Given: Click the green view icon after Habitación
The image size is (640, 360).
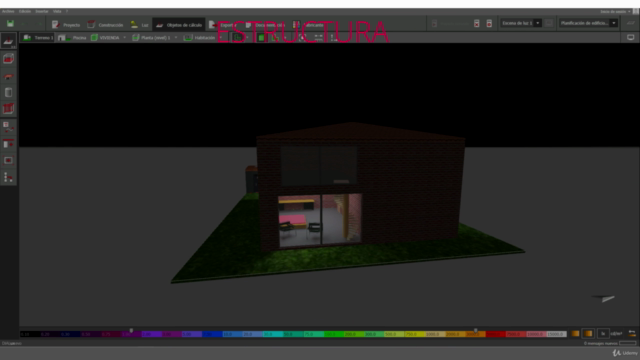Looking at the screenshot, I should (x=238, y=38).
